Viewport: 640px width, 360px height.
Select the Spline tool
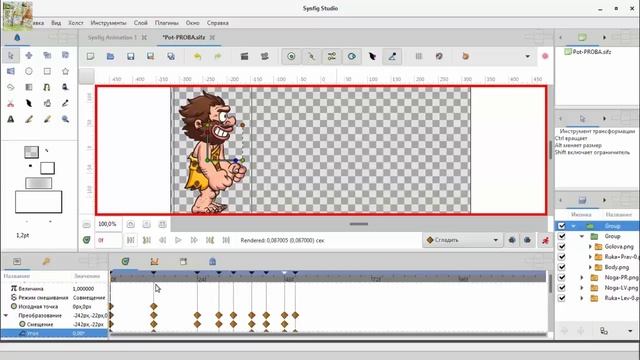coord(47,87)
